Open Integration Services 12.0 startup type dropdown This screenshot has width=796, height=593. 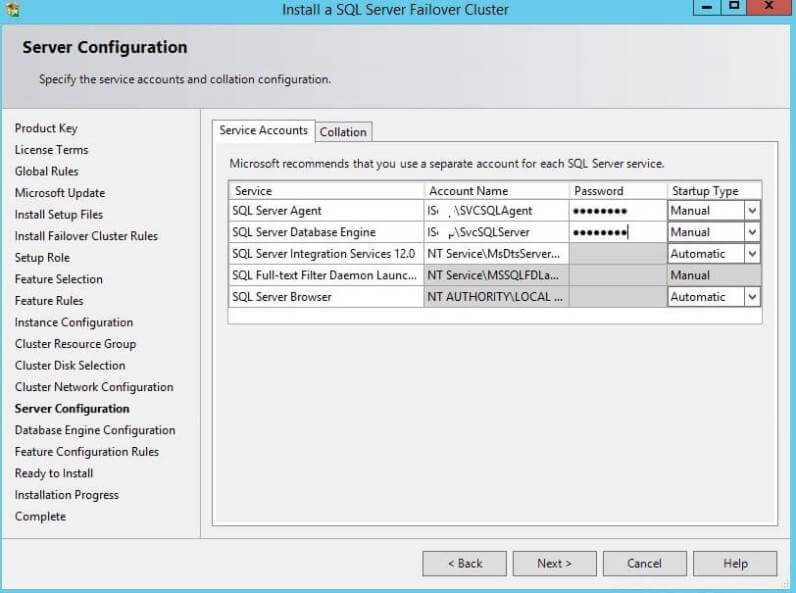pyautogui.click(x=752, y=254)
